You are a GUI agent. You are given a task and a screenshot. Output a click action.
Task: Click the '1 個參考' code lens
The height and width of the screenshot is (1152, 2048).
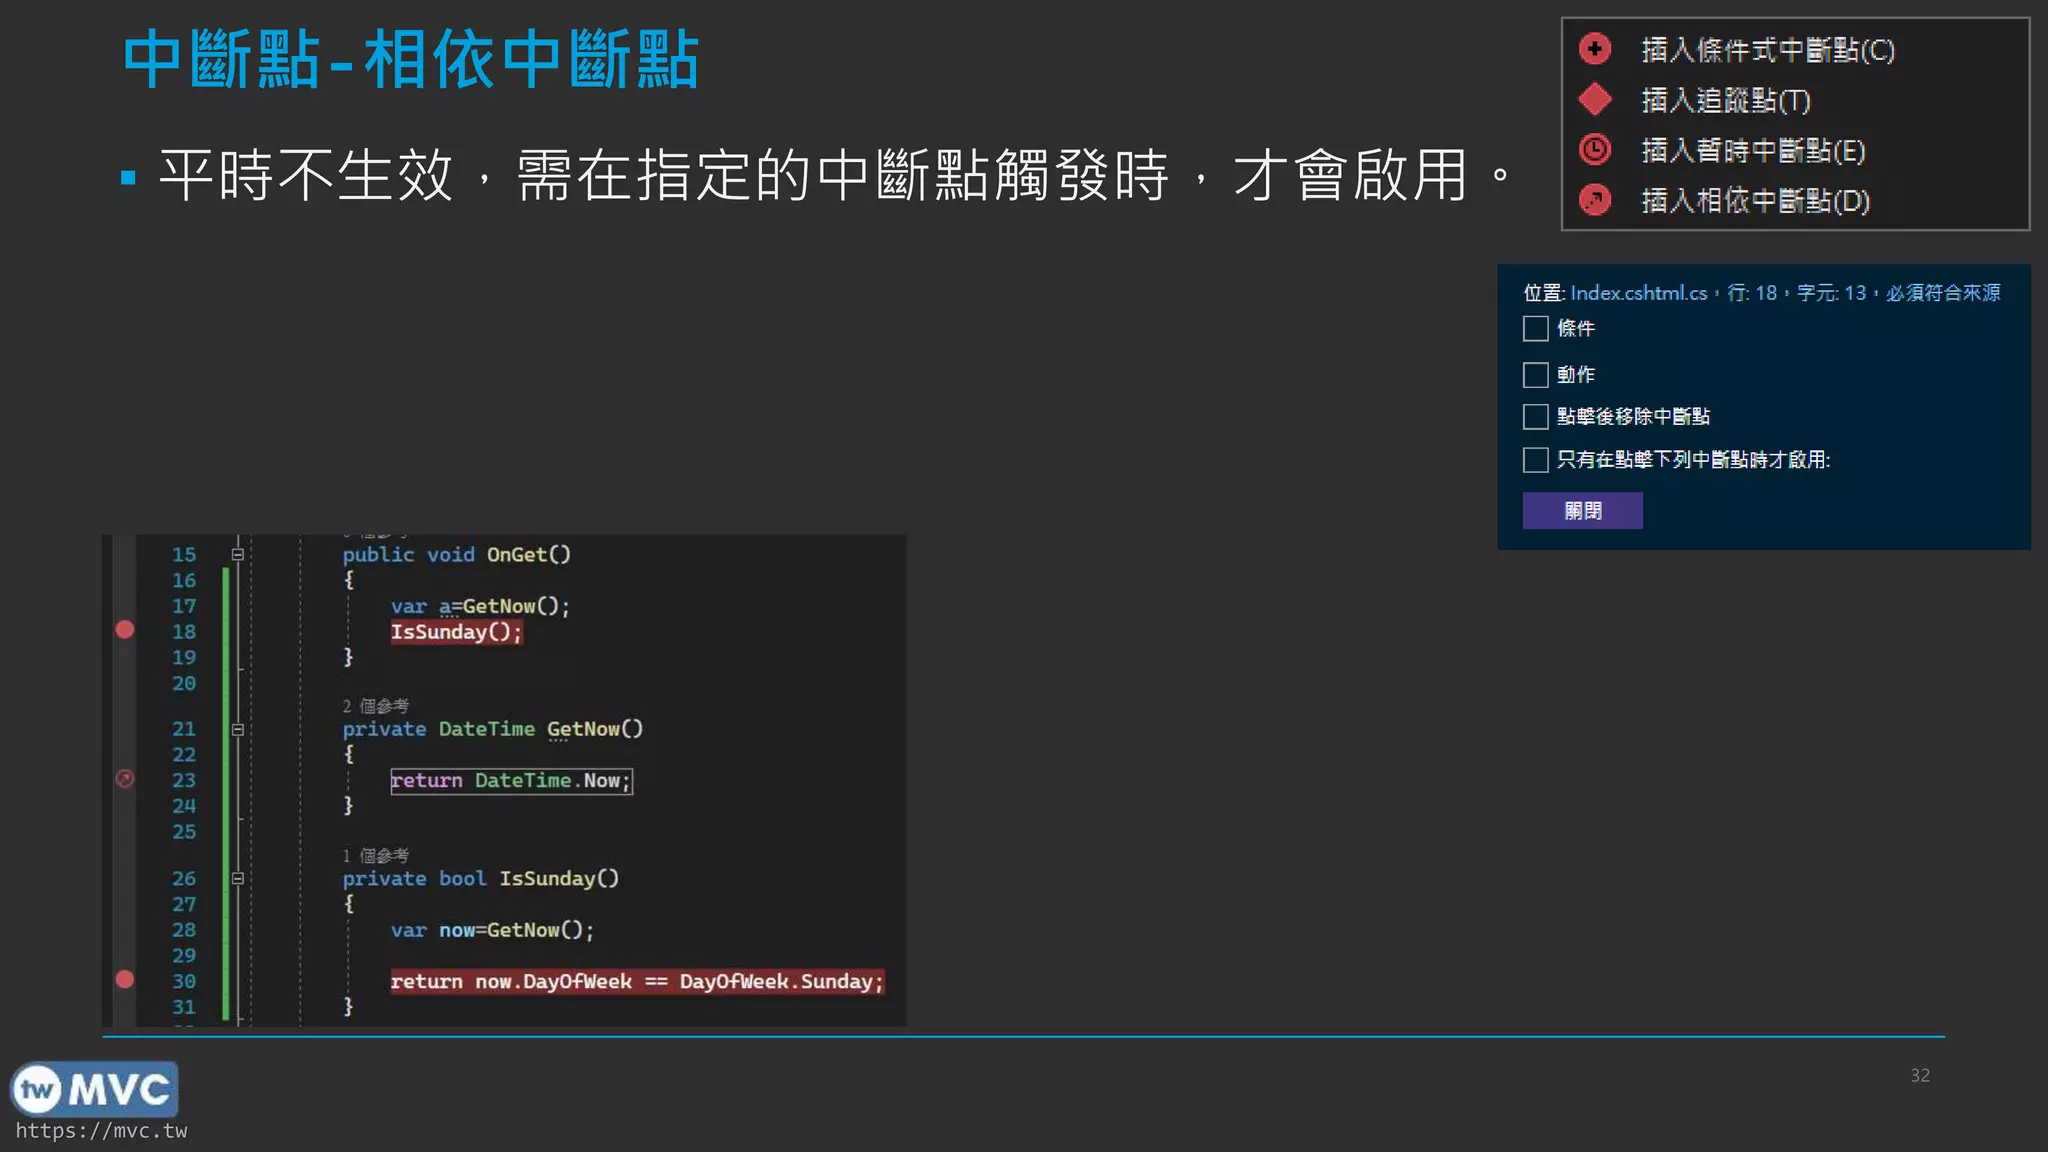376,856
